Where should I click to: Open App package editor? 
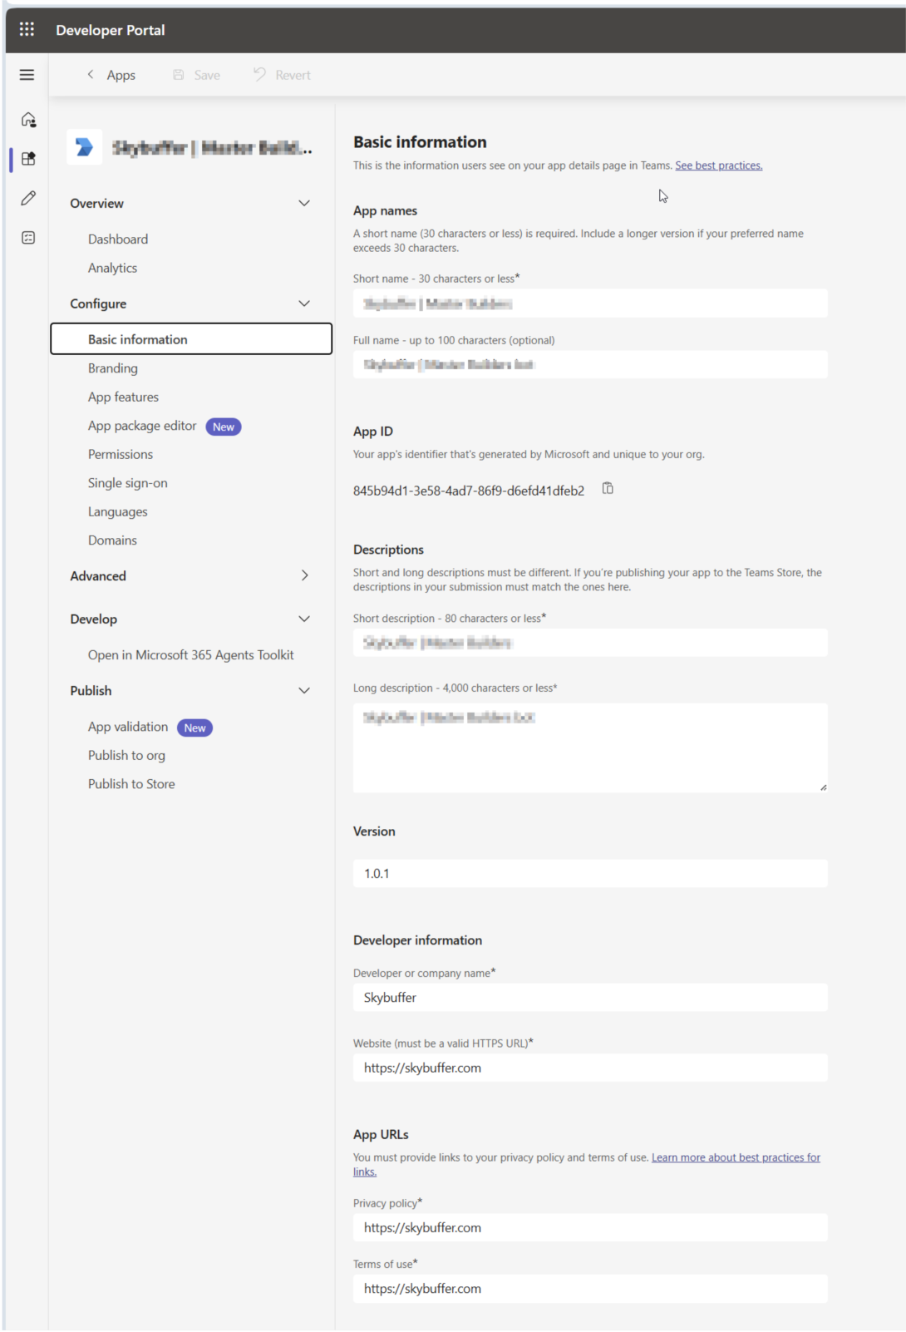pyautogui.click(x=142, y=426)
